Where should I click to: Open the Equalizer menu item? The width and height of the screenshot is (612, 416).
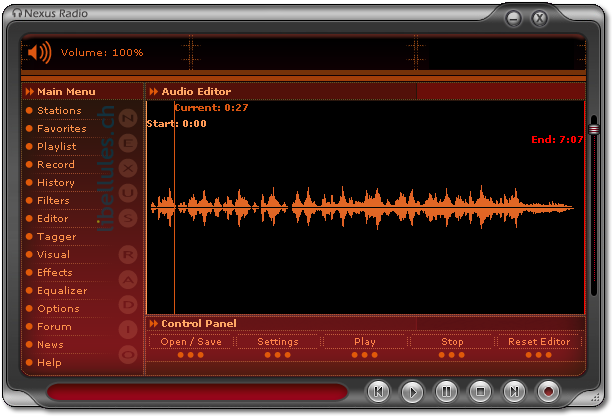pyautogui.click(x=62, y=290)
